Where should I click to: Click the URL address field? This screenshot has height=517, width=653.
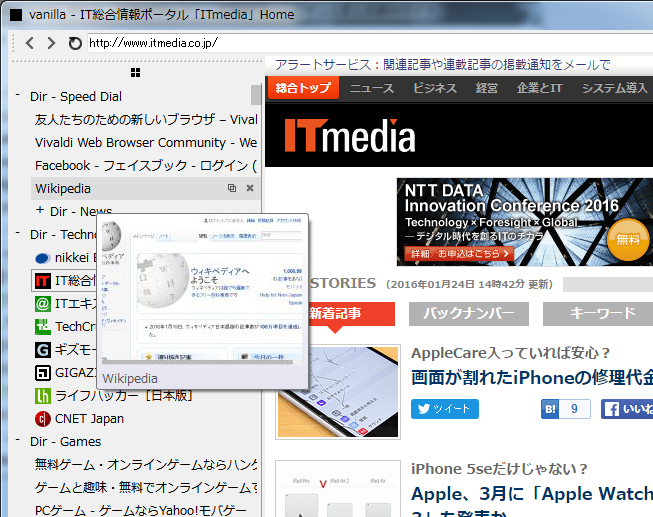[370, 43]
